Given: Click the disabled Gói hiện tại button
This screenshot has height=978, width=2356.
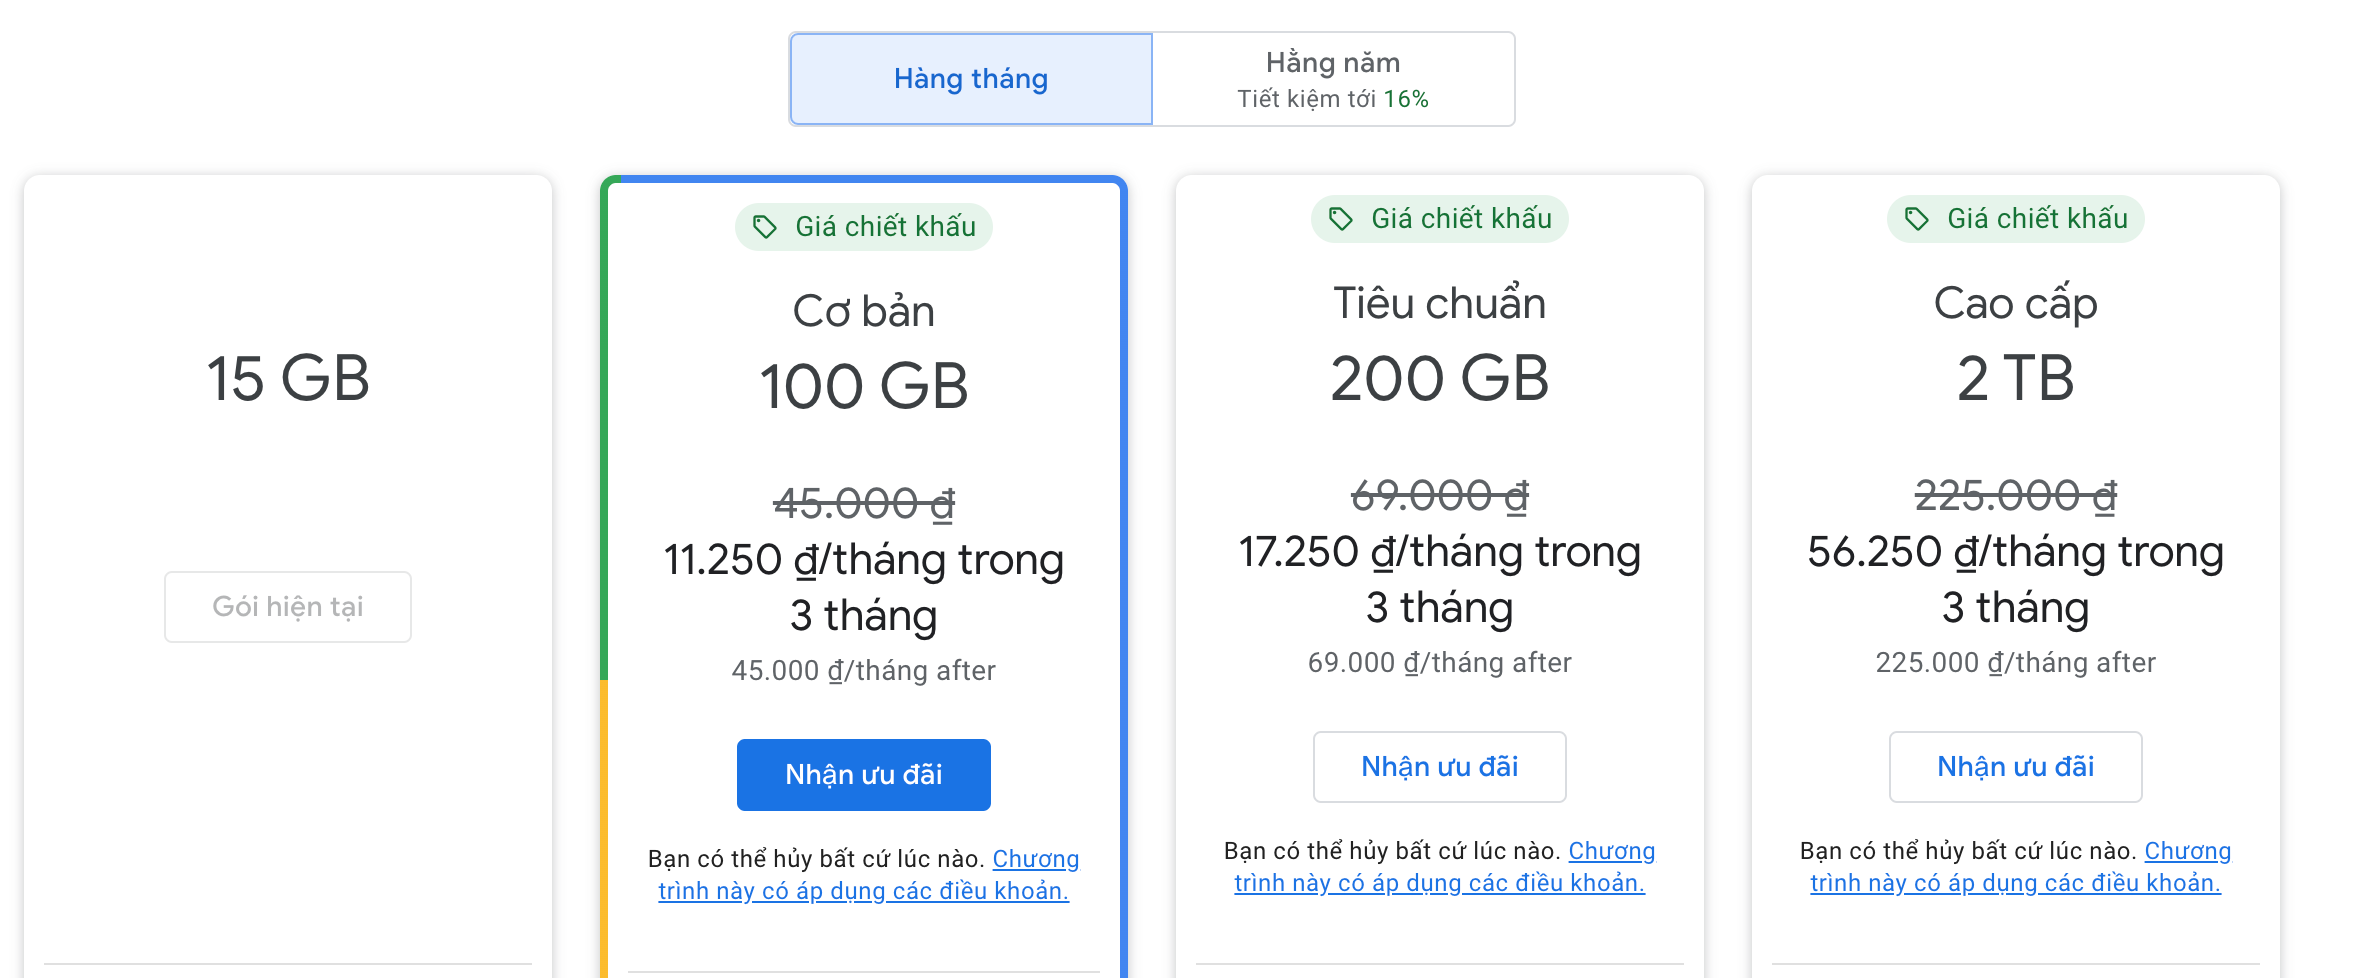Looking at the screenshot, I should point(288,607).
